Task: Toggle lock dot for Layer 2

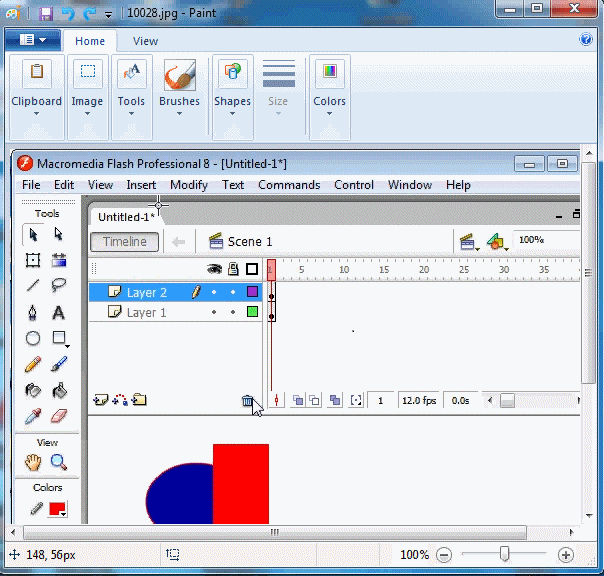Action: point(233,292)
